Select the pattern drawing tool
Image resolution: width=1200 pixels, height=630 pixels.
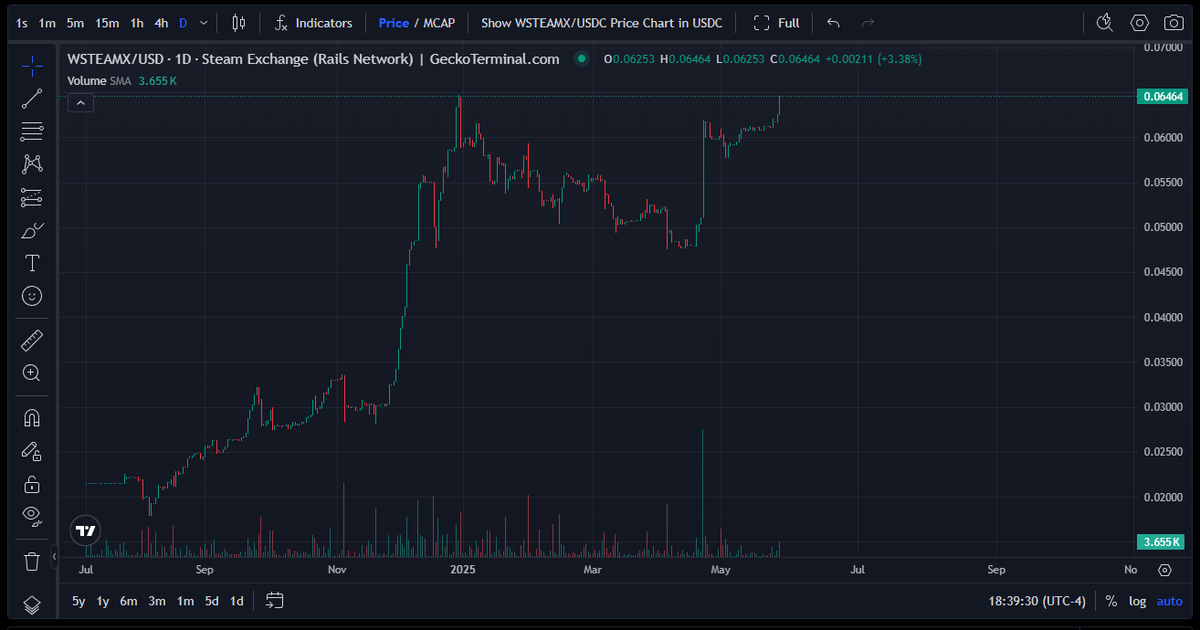click(32, 164)
